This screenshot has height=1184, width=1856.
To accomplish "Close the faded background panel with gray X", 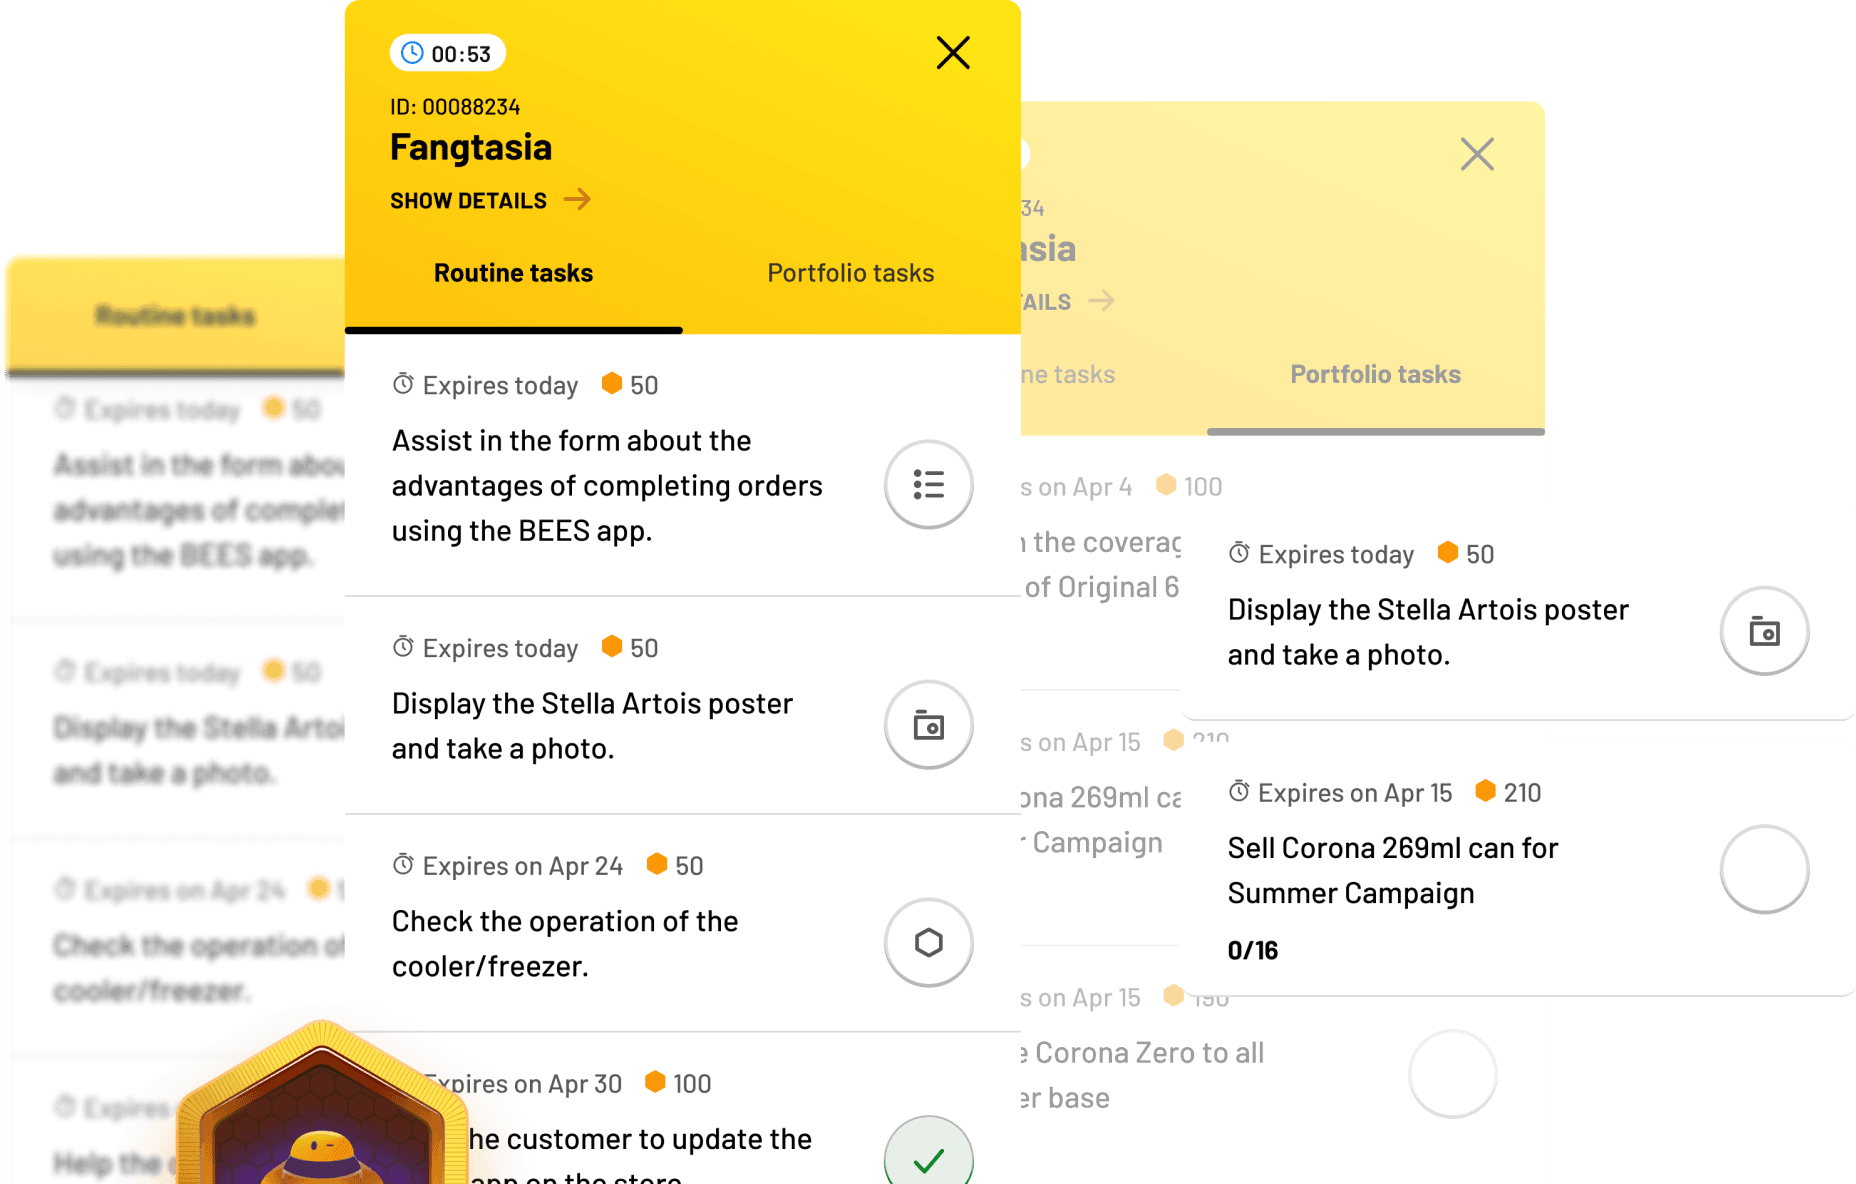I will [x=1477, y=154].
